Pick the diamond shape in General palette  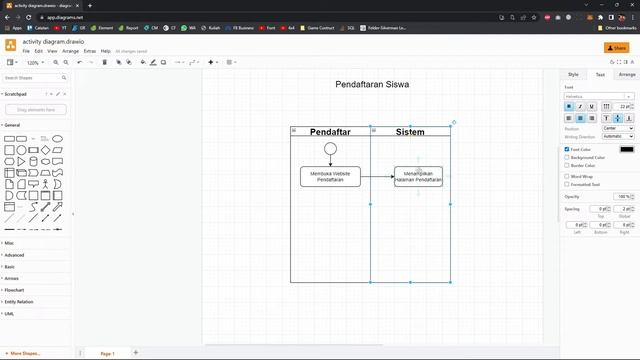pyautogui.click(x=45, y=150)
